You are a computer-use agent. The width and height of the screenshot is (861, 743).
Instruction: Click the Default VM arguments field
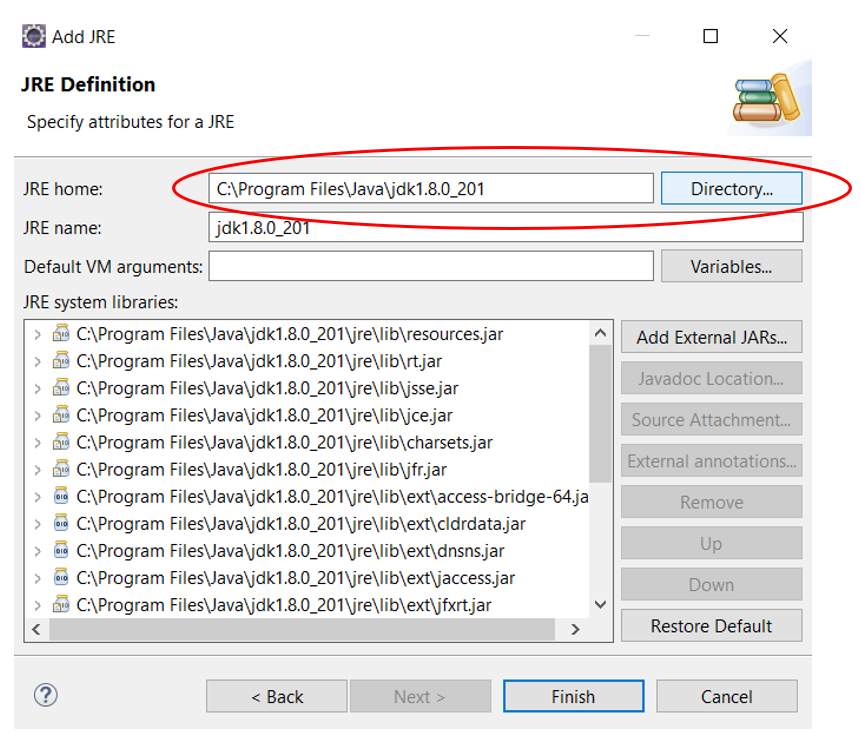(431, 266)
